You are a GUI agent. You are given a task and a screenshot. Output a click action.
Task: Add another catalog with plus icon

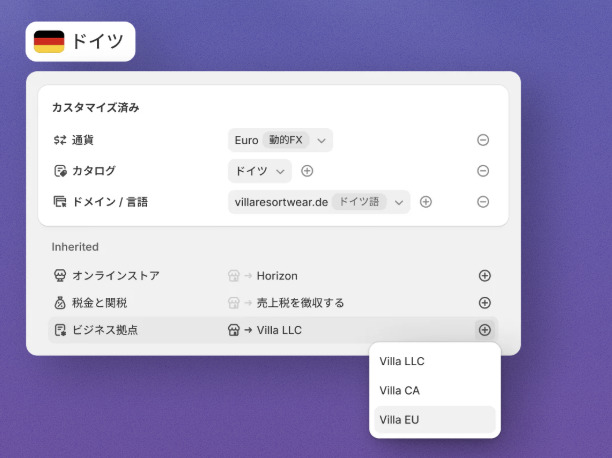(307, 171)
